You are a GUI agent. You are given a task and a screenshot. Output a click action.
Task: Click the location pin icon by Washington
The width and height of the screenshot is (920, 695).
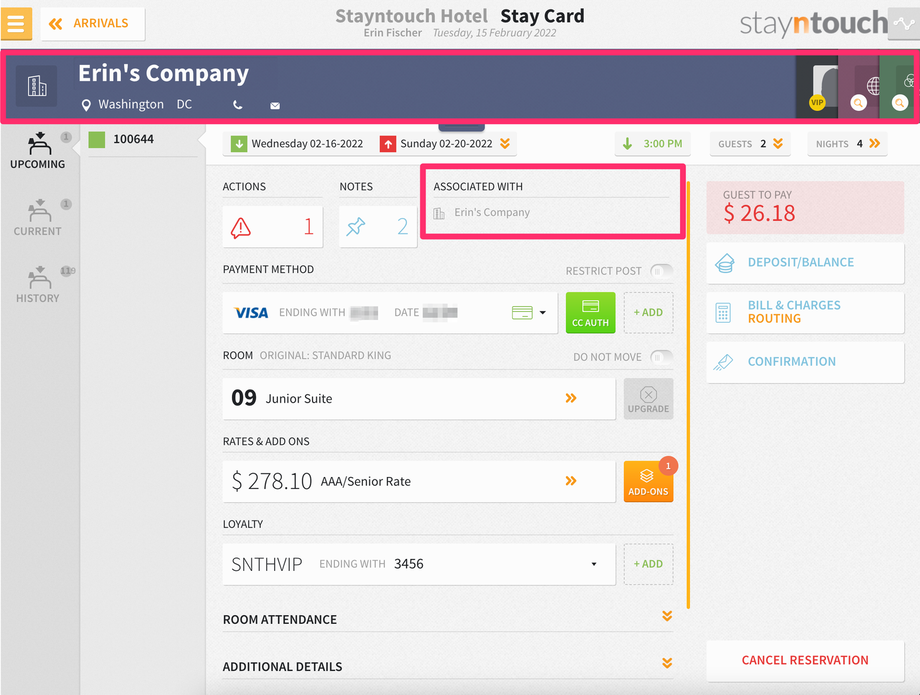[86, 105]
